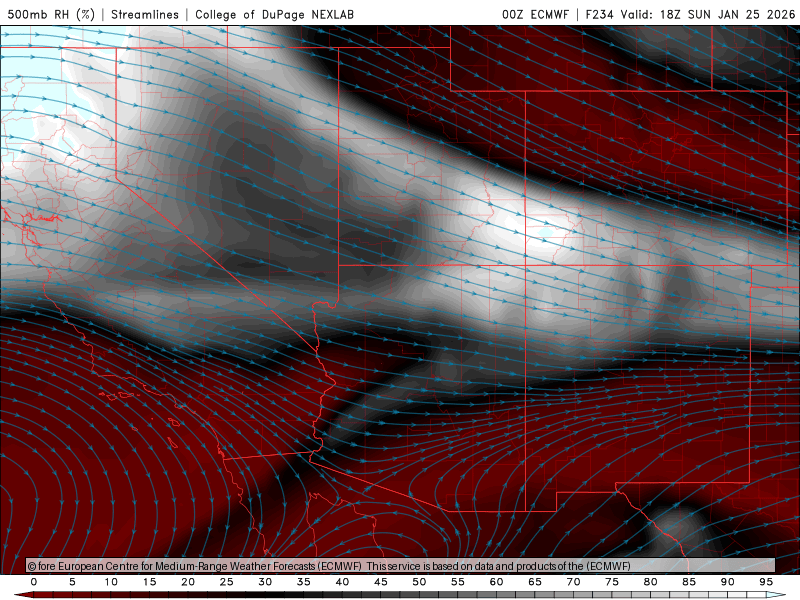The image size is (800, 600).
Task: Click the "80" value on the color scale
Action: 651,582
